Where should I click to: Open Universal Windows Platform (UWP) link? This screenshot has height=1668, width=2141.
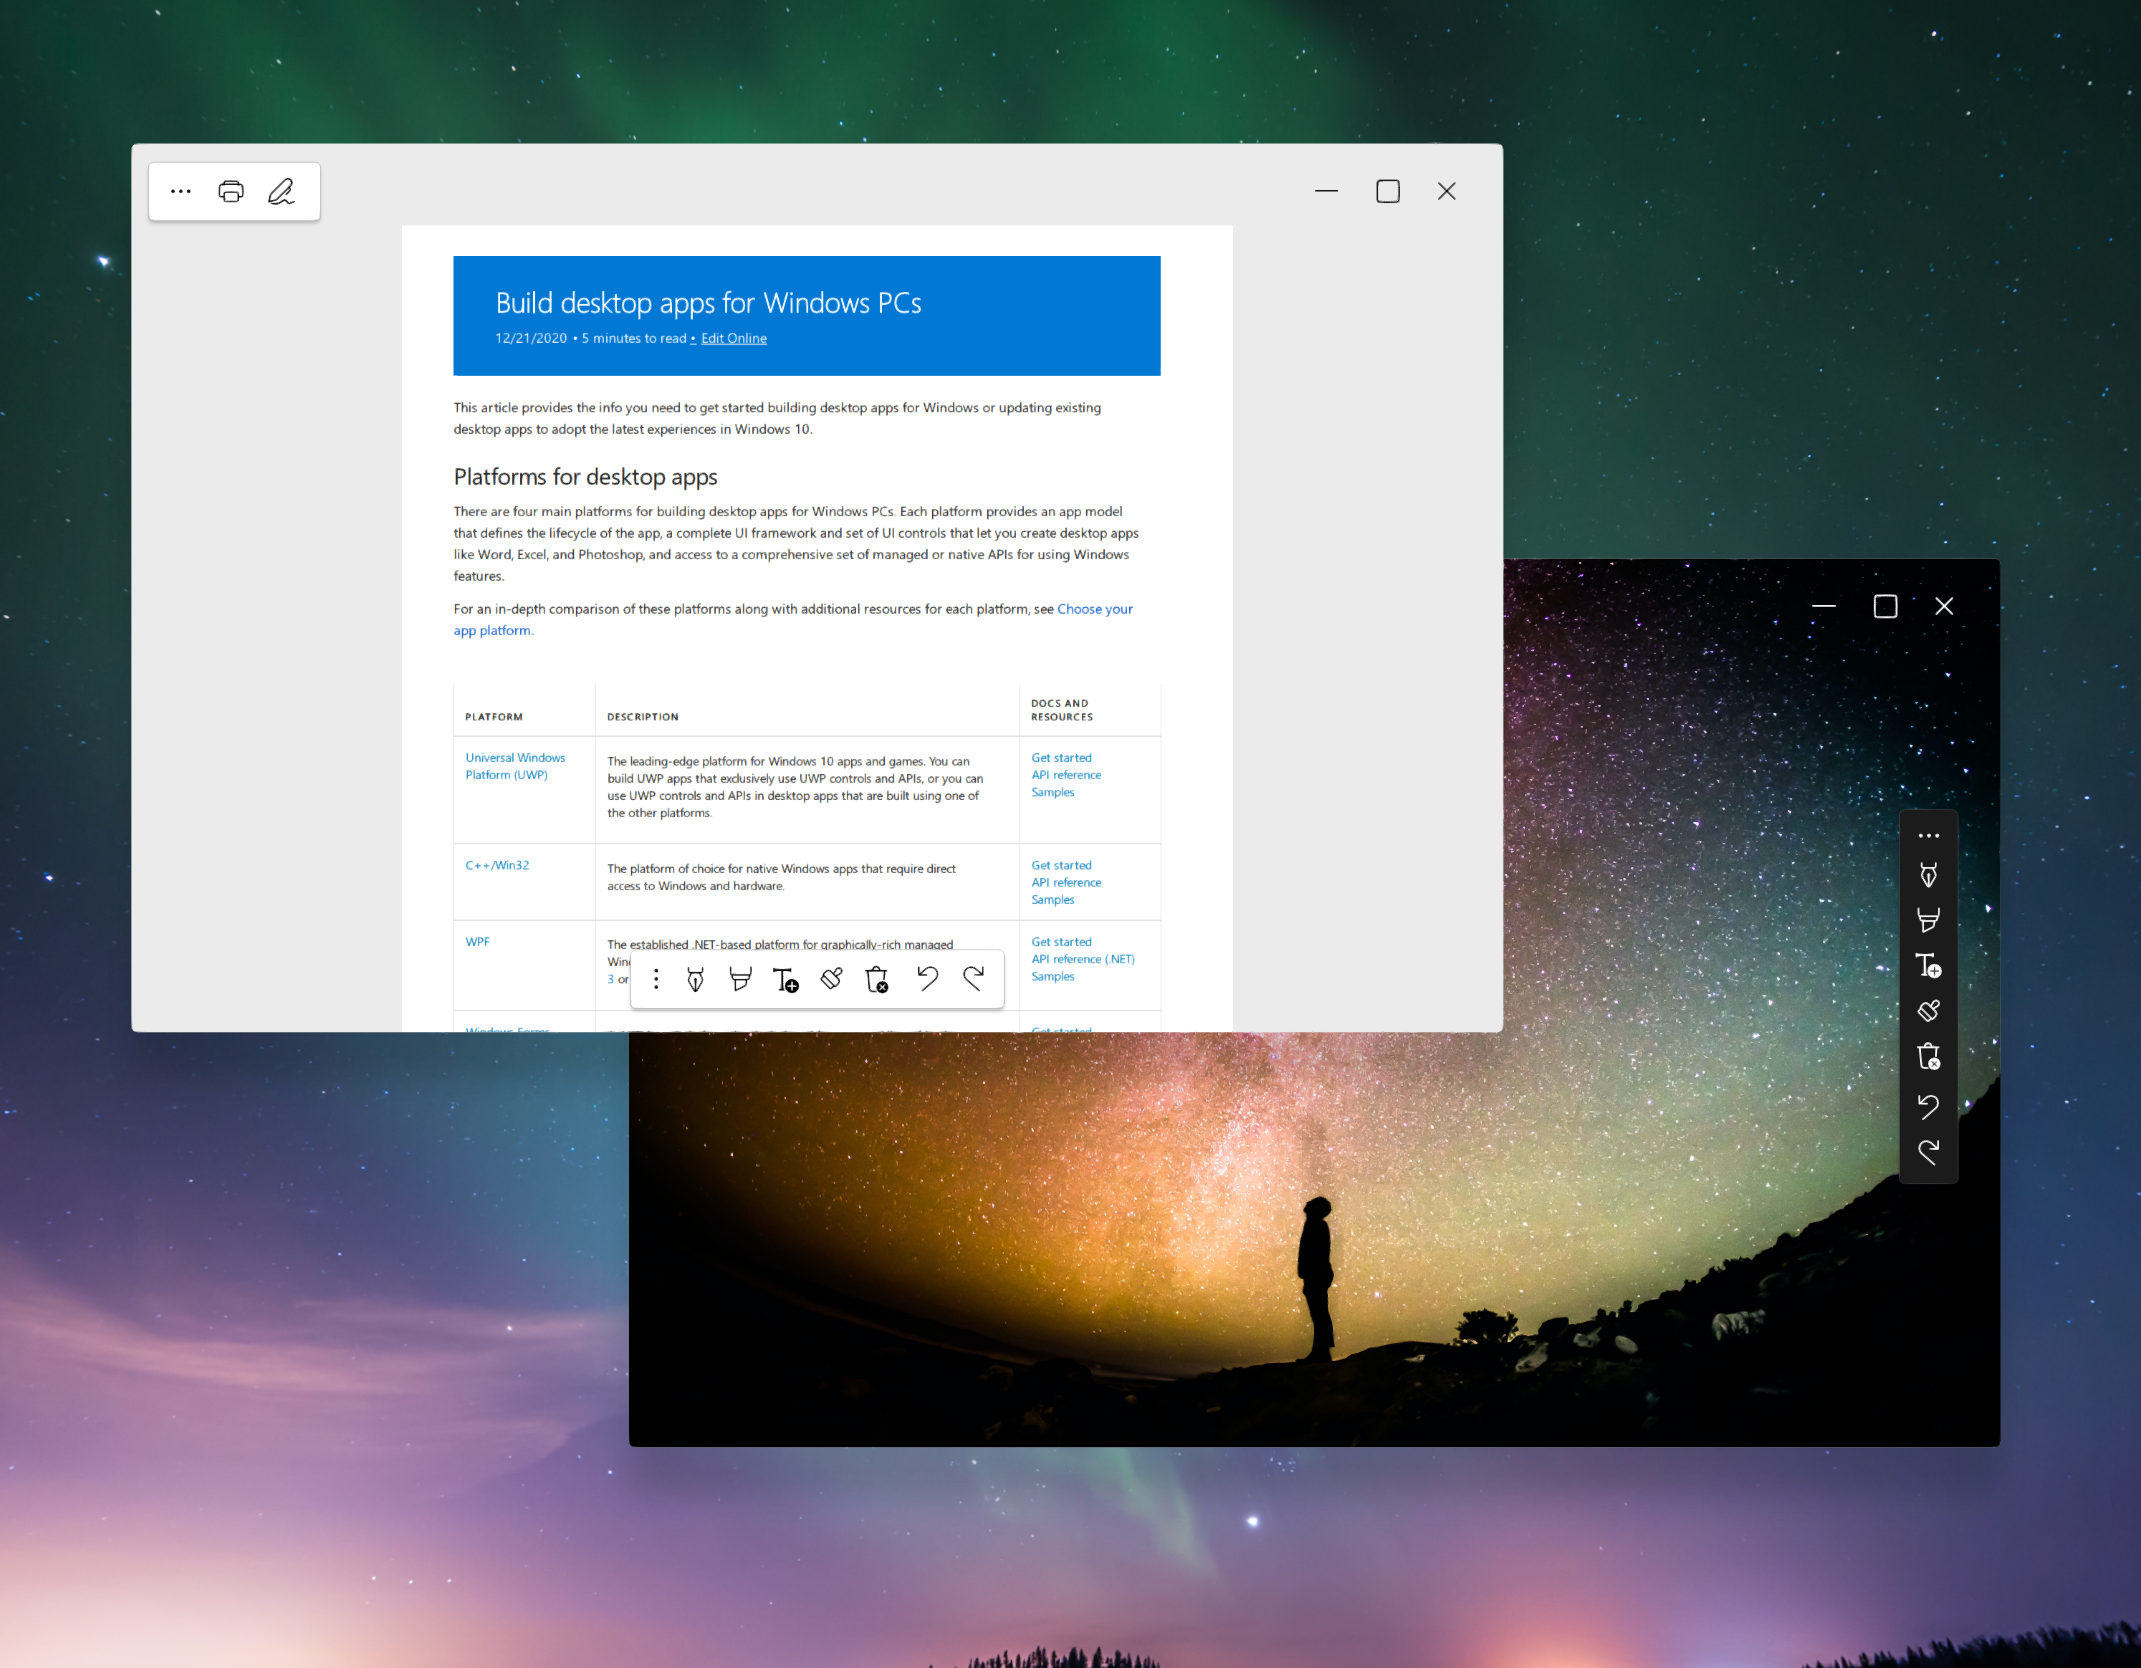coord(515,766)
